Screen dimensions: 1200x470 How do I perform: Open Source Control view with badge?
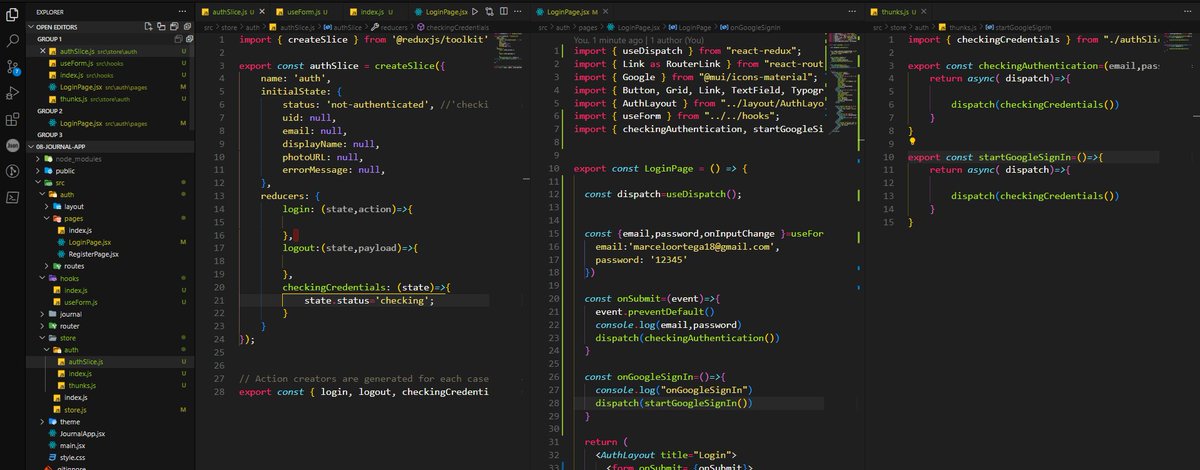(13, 68)
